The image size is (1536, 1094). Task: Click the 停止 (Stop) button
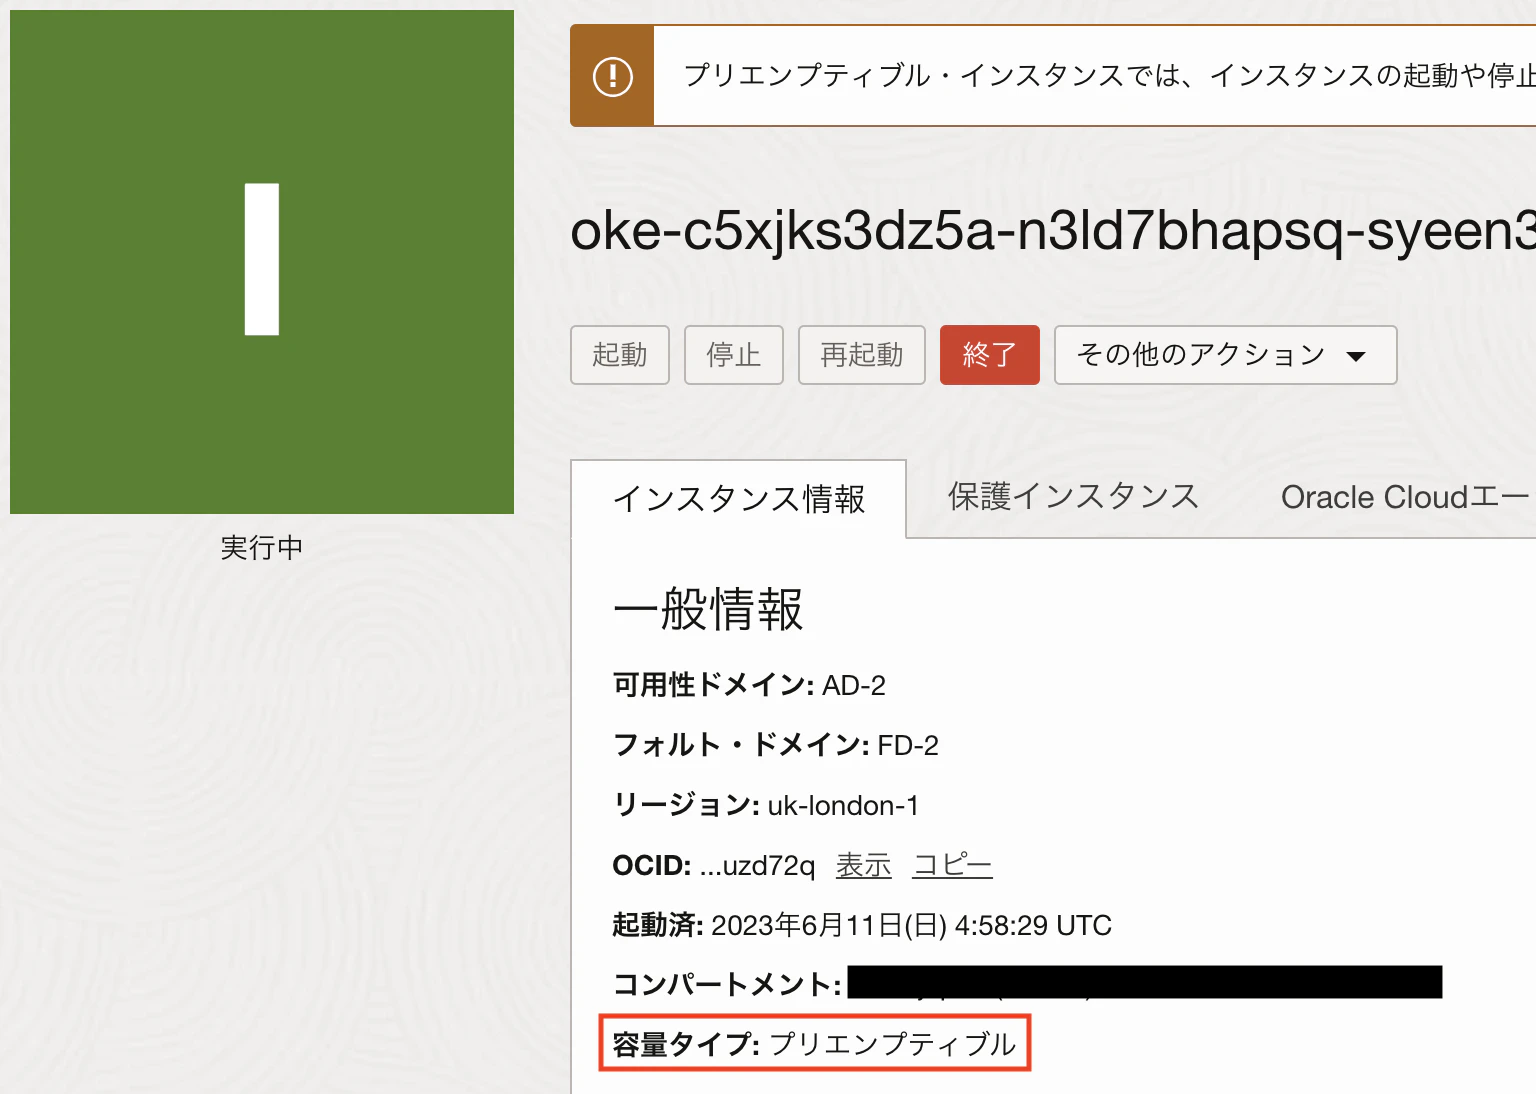point(734,355)
